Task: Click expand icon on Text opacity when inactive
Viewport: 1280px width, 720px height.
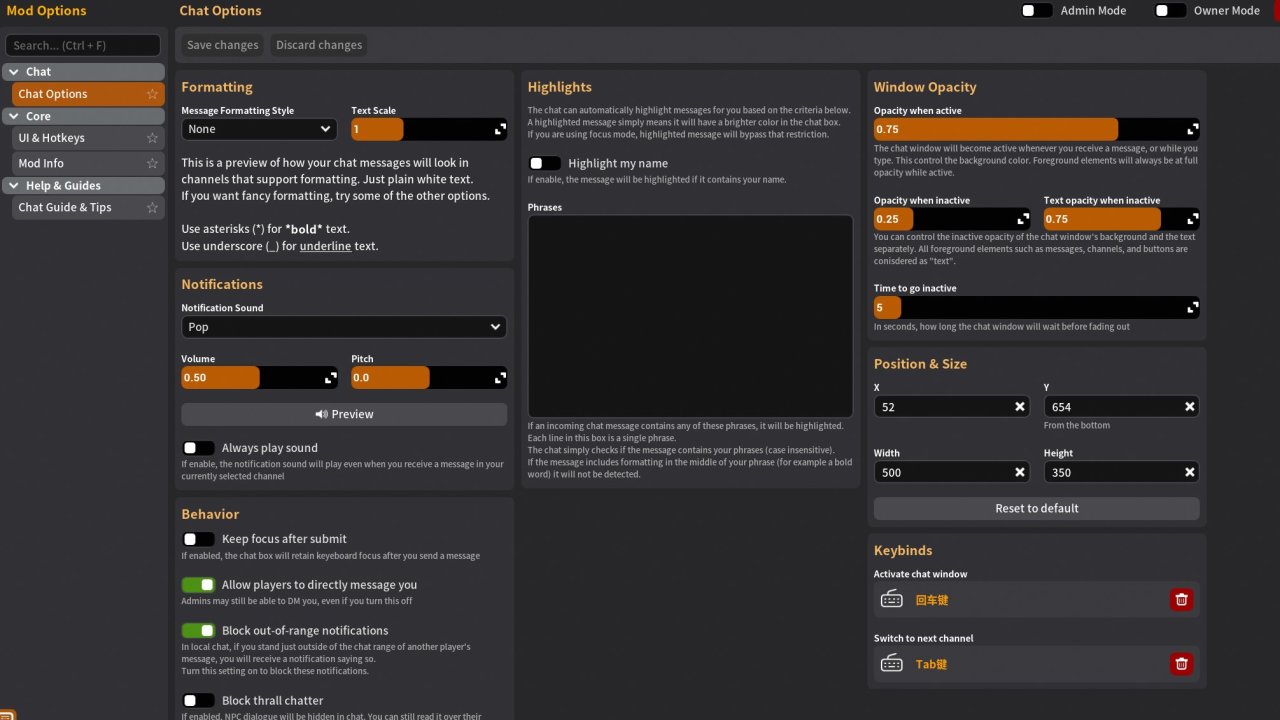Action: coord(1192,219)
